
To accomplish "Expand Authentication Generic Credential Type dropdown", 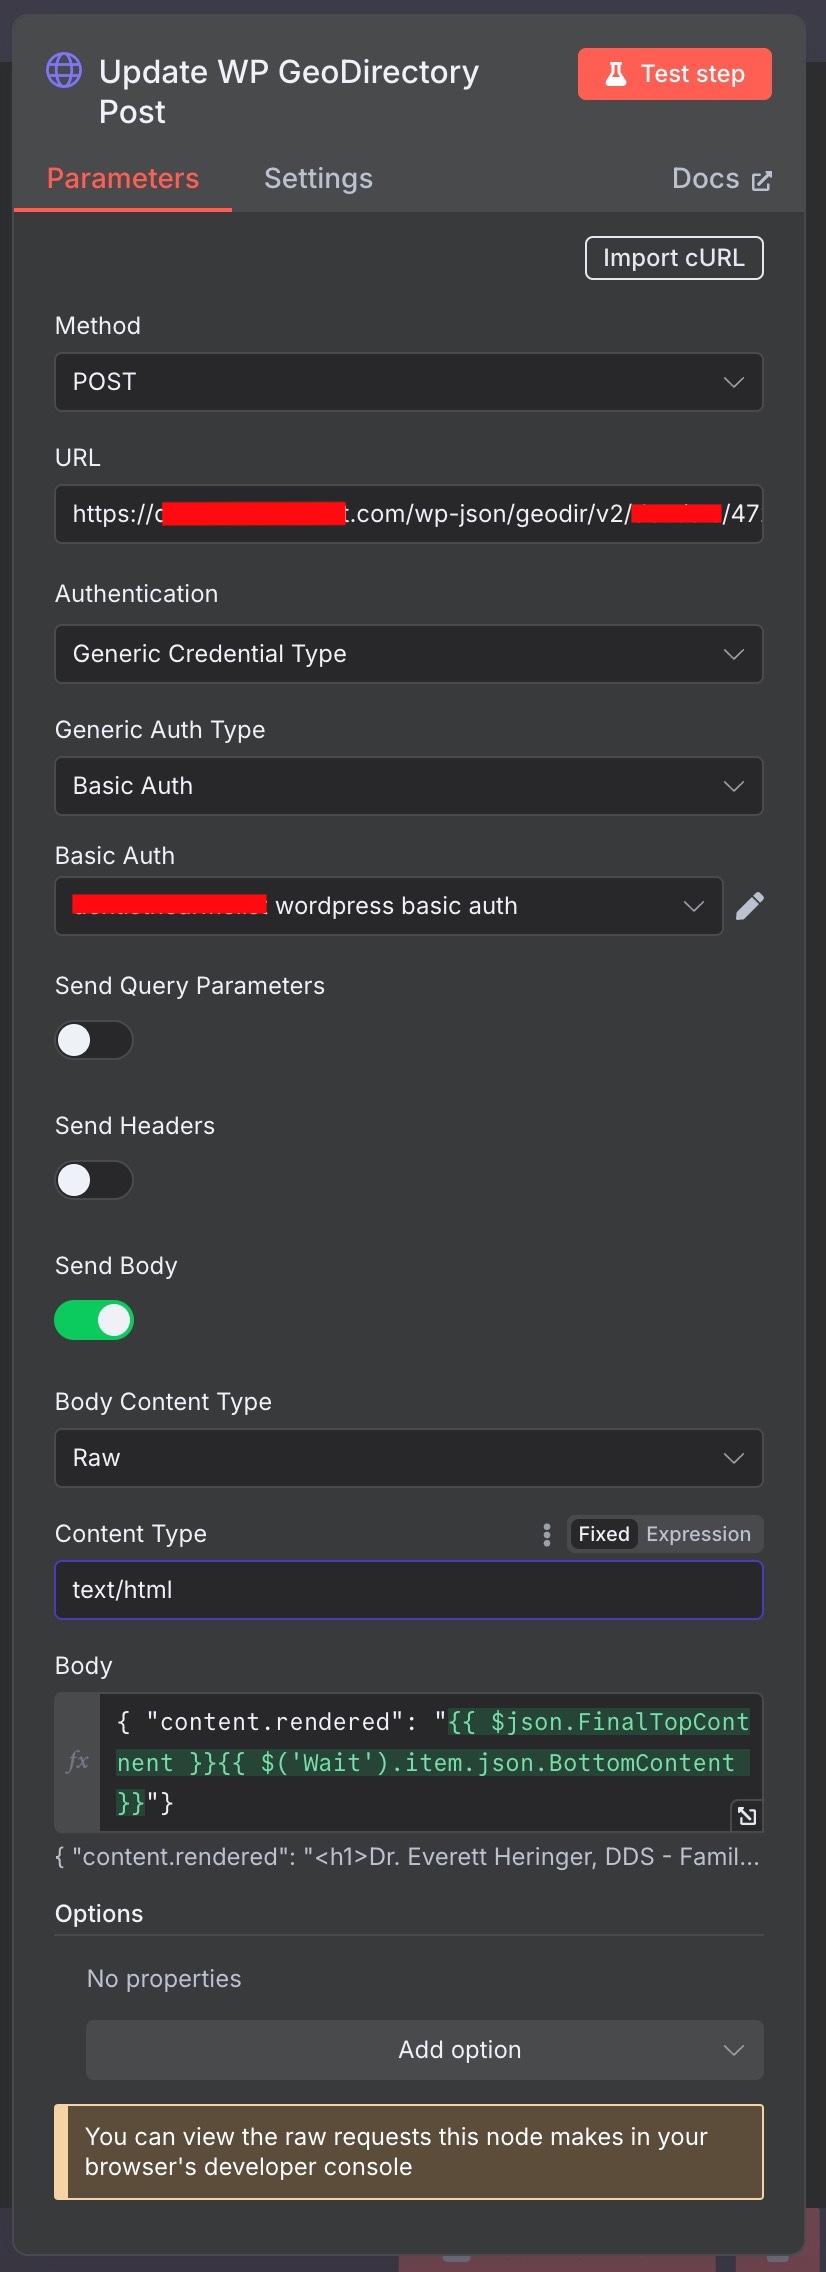I will (409, 654).
